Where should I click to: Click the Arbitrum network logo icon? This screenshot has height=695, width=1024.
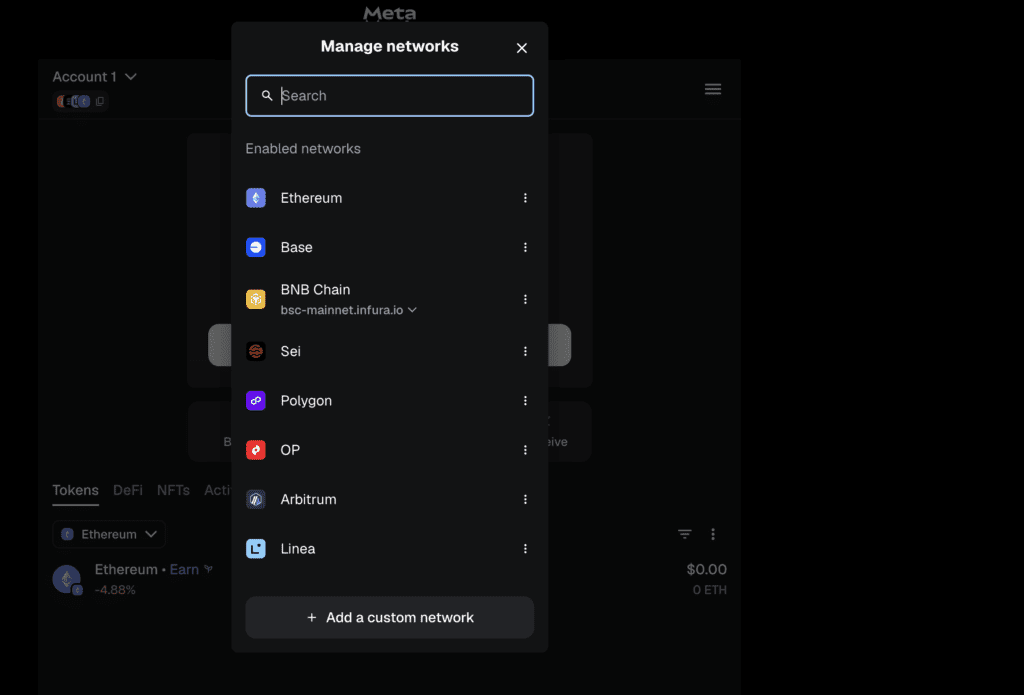click(256, 499)
